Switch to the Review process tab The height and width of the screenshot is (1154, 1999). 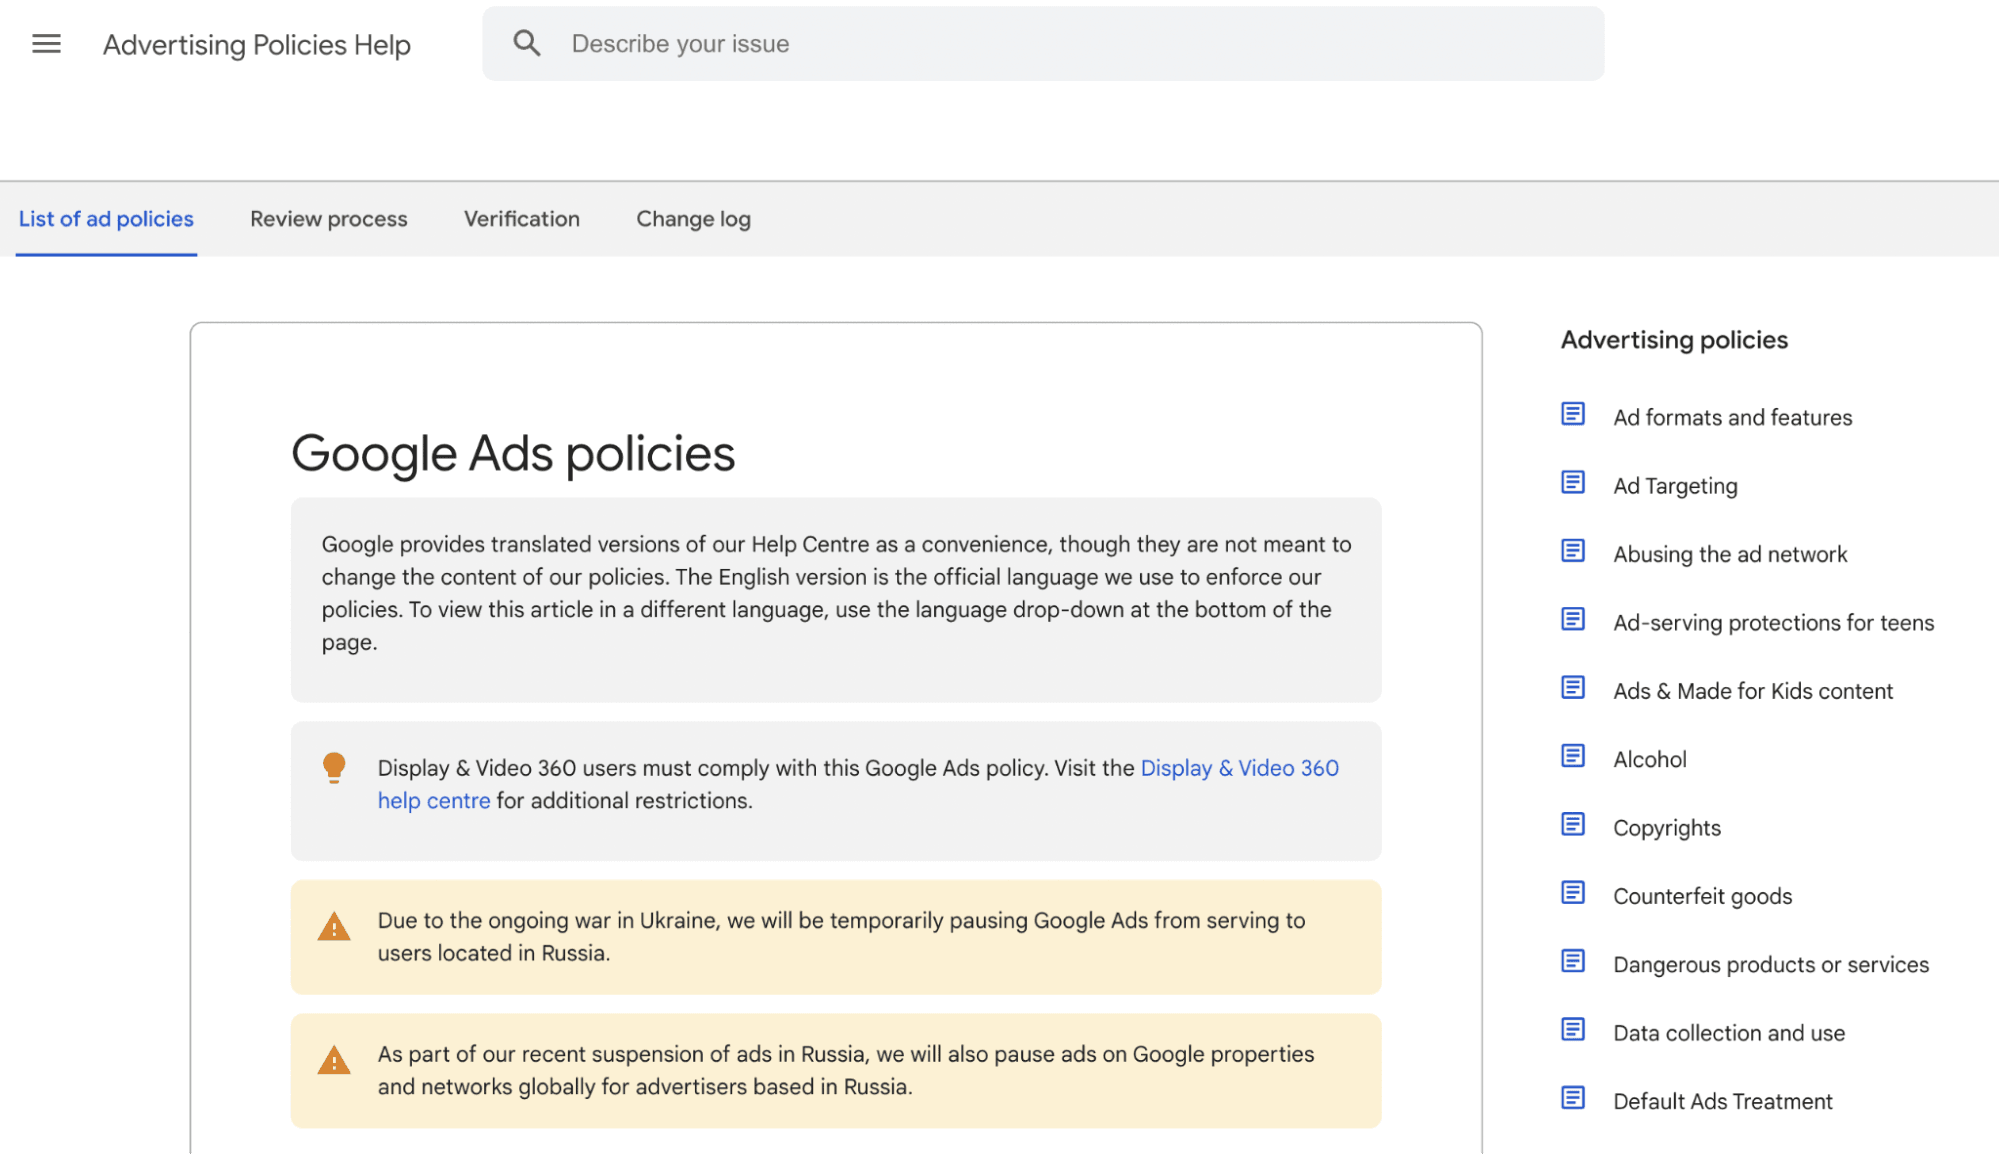tap(328, 219)
